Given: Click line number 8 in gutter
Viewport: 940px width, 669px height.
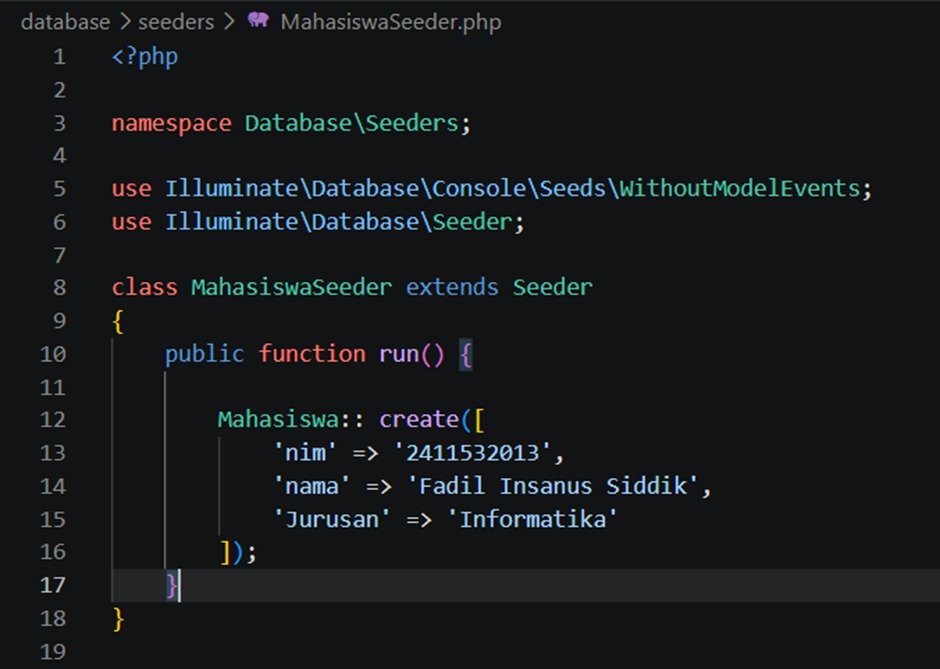Looking at the screenshot, I should pos(59,288).
